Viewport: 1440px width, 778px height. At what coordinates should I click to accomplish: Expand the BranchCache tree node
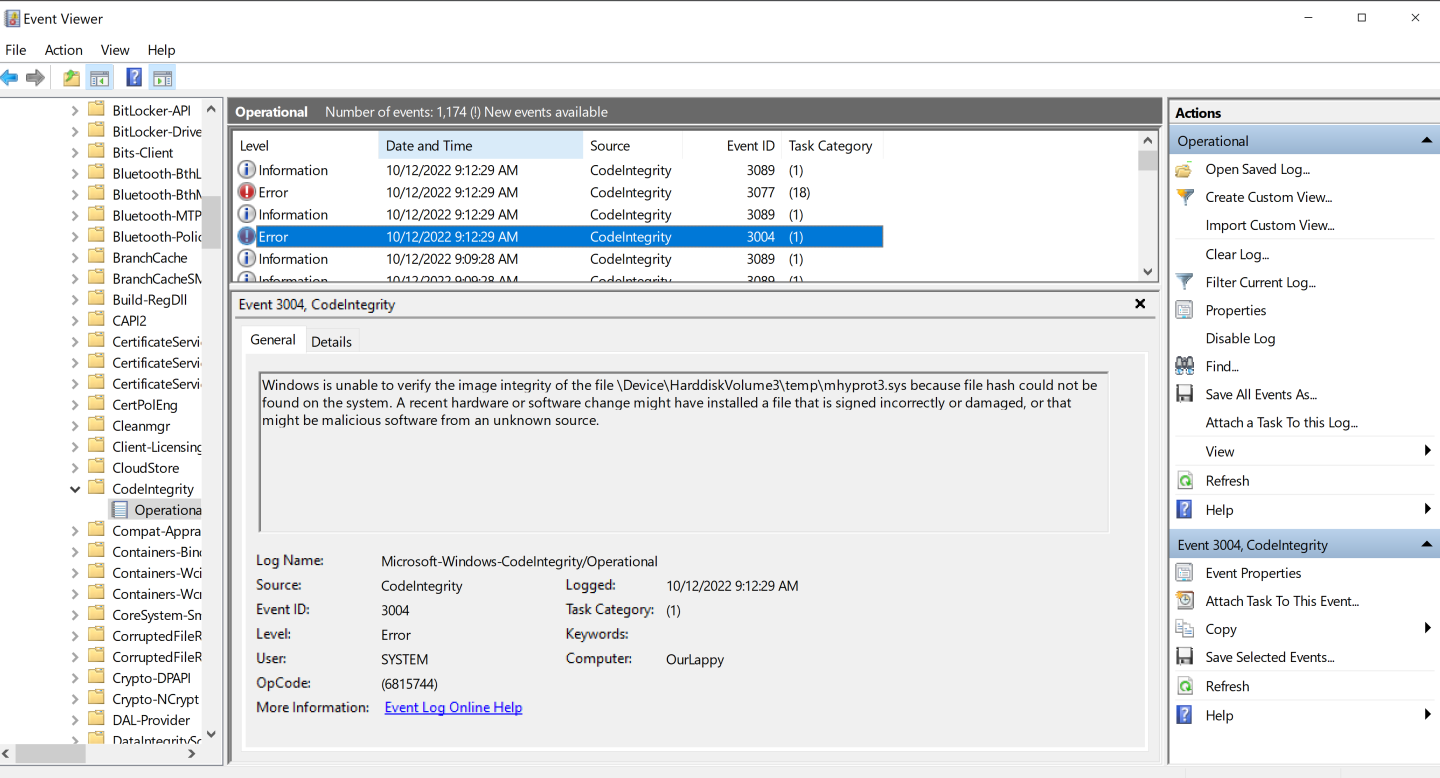tap(75, 258)
